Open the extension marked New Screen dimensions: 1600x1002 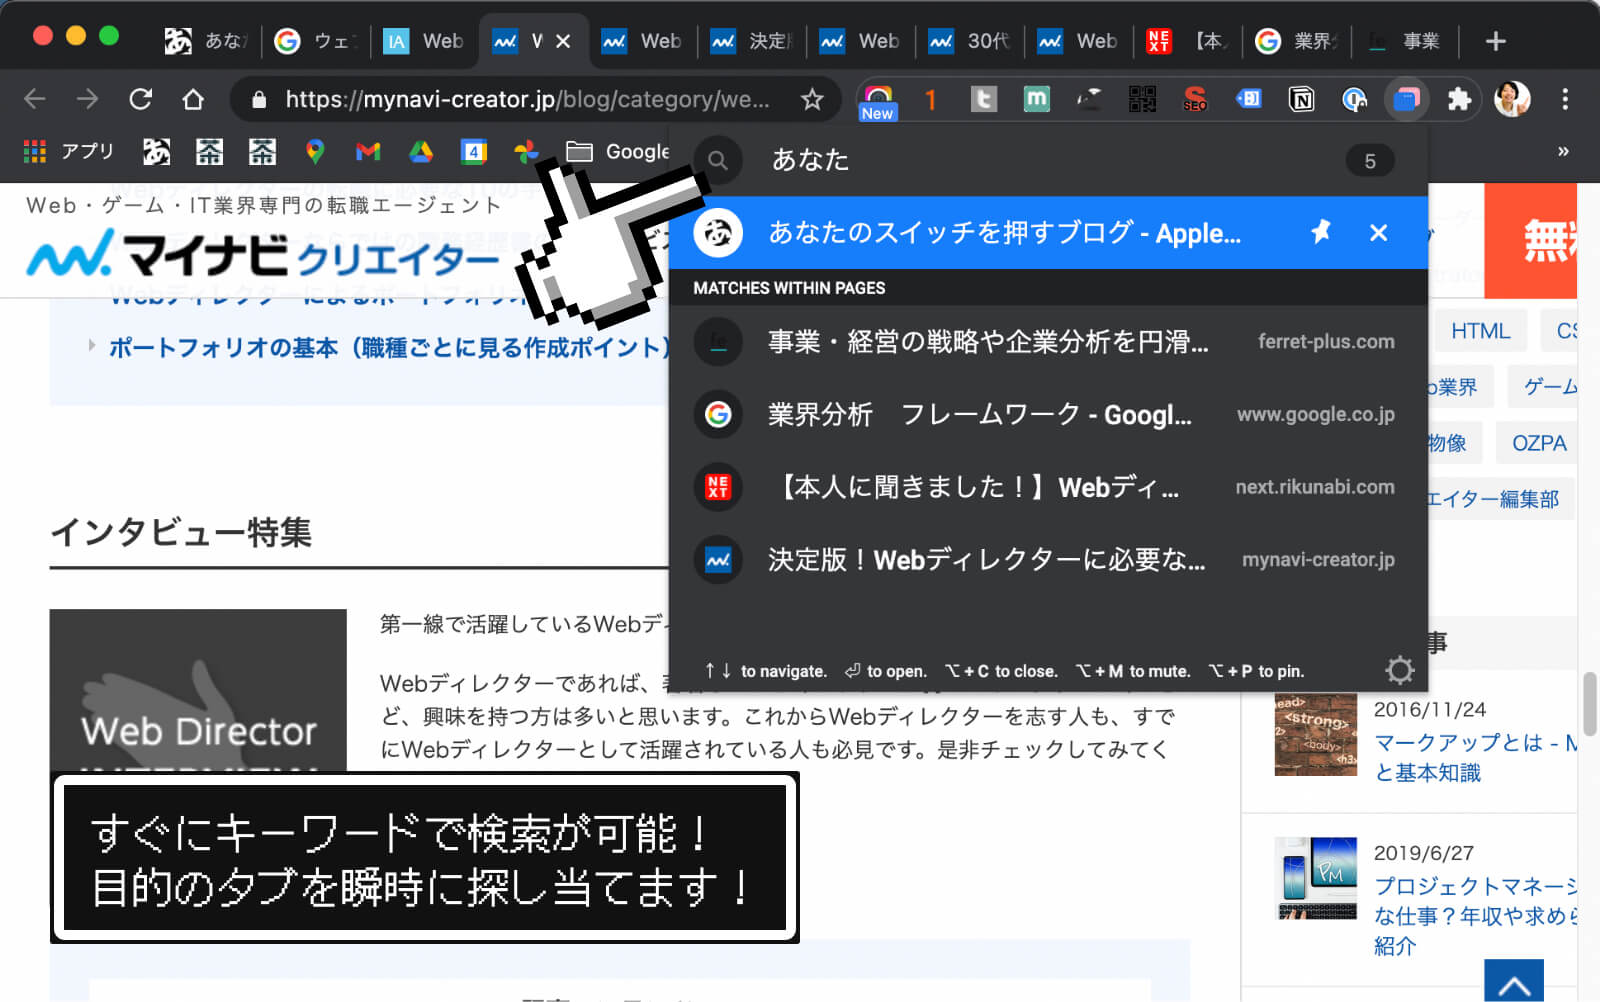point(878,102)
